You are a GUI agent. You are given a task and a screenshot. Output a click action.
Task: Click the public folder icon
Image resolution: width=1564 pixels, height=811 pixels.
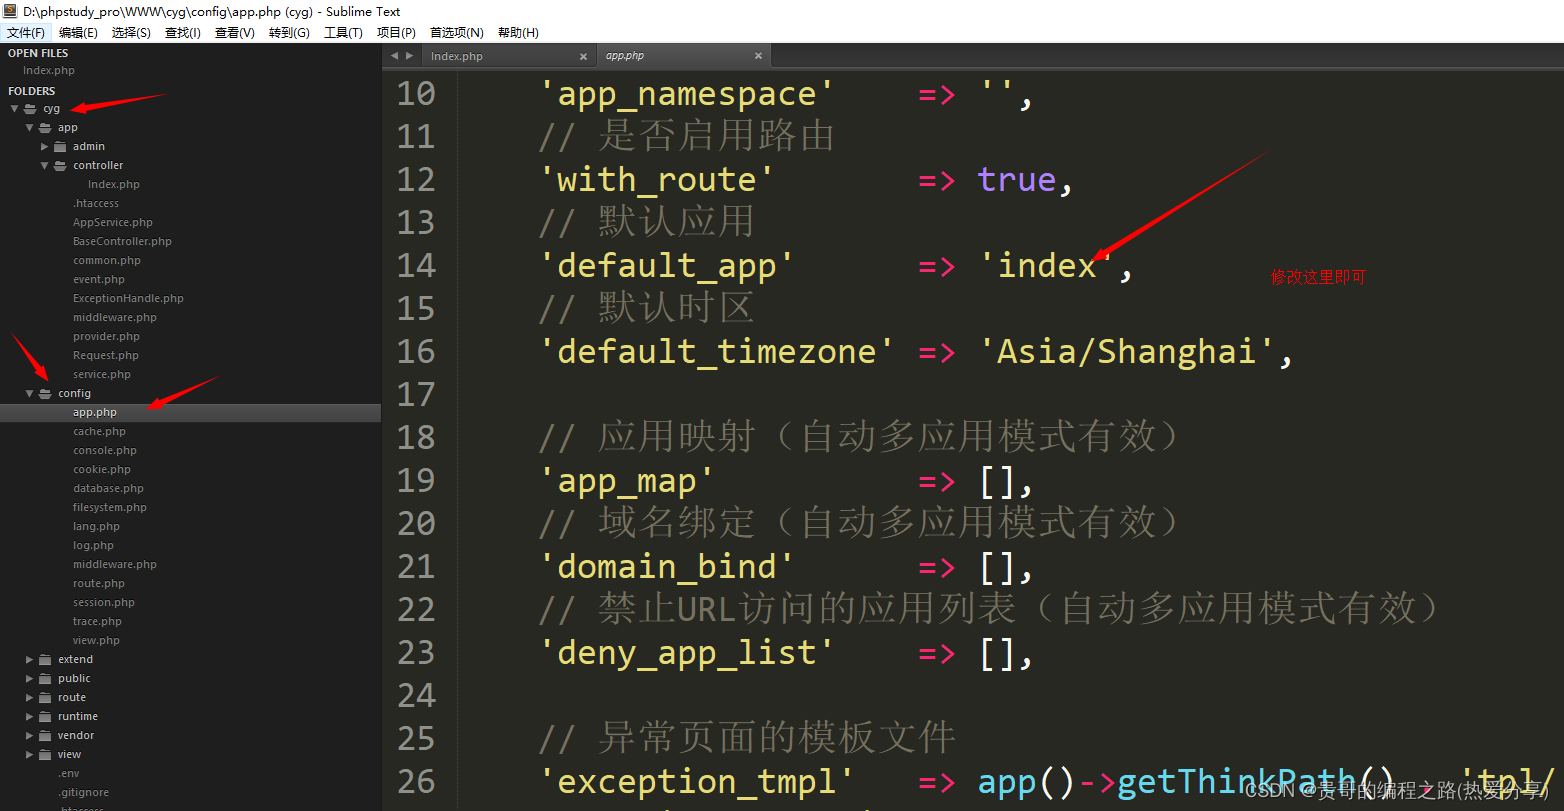pos(45,679)
